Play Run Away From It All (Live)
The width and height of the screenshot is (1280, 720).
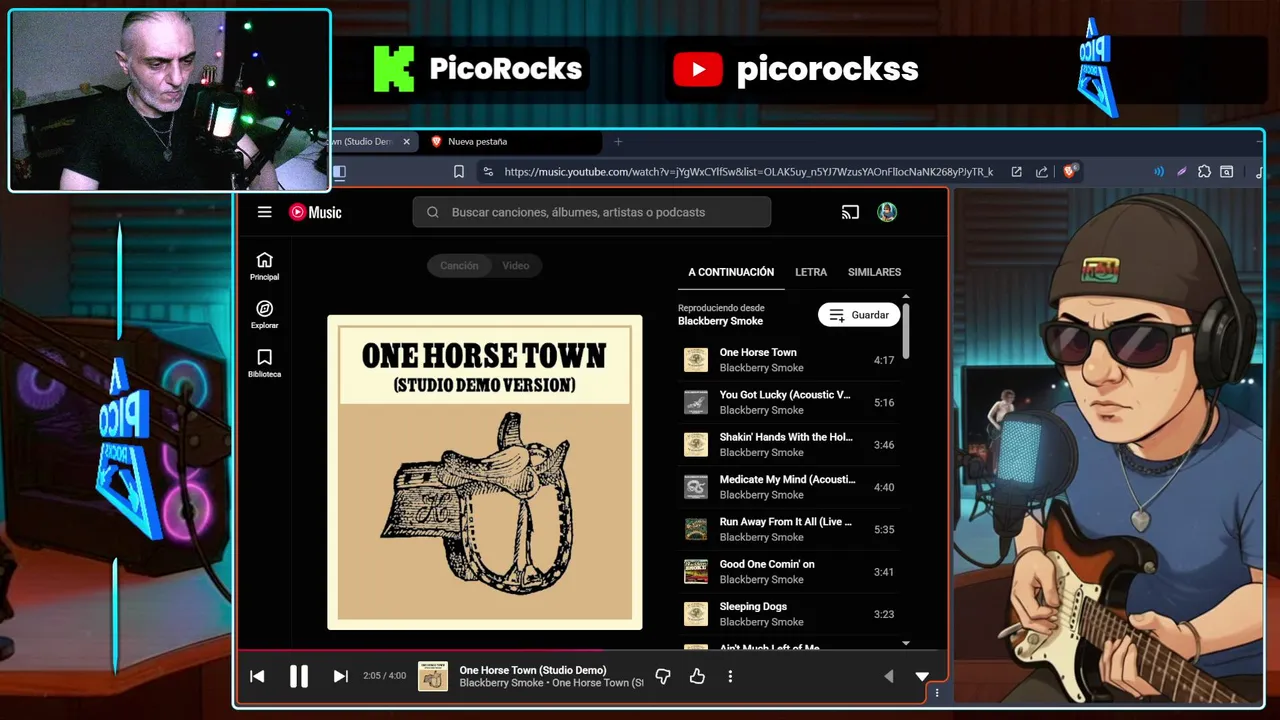789,529
